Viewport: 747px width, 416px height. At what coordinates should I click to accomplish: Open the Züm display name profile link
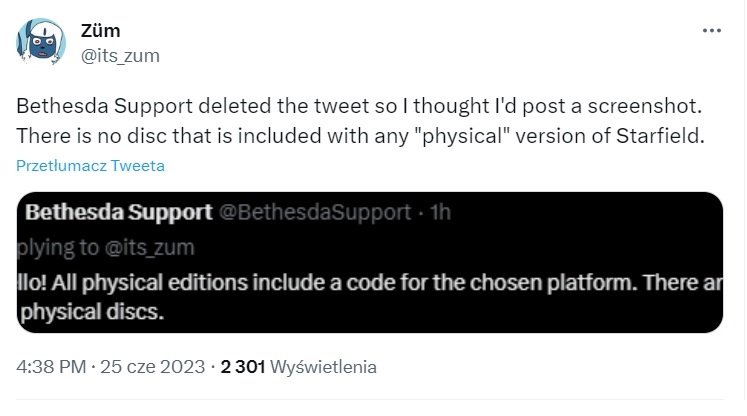click(101, 30)
